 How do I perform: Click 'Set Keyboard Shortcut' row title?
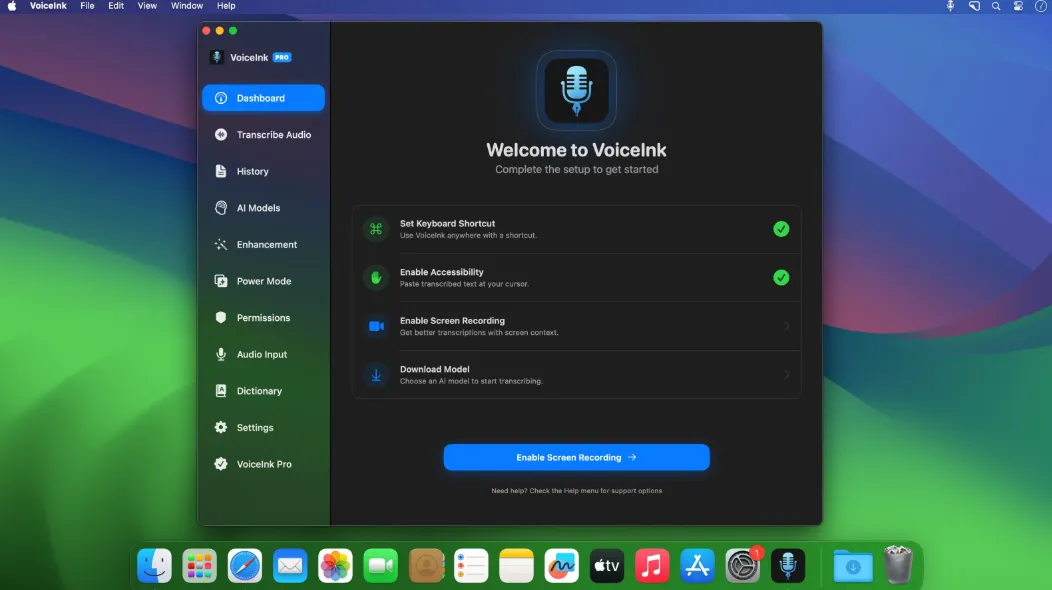click(448, 224)
